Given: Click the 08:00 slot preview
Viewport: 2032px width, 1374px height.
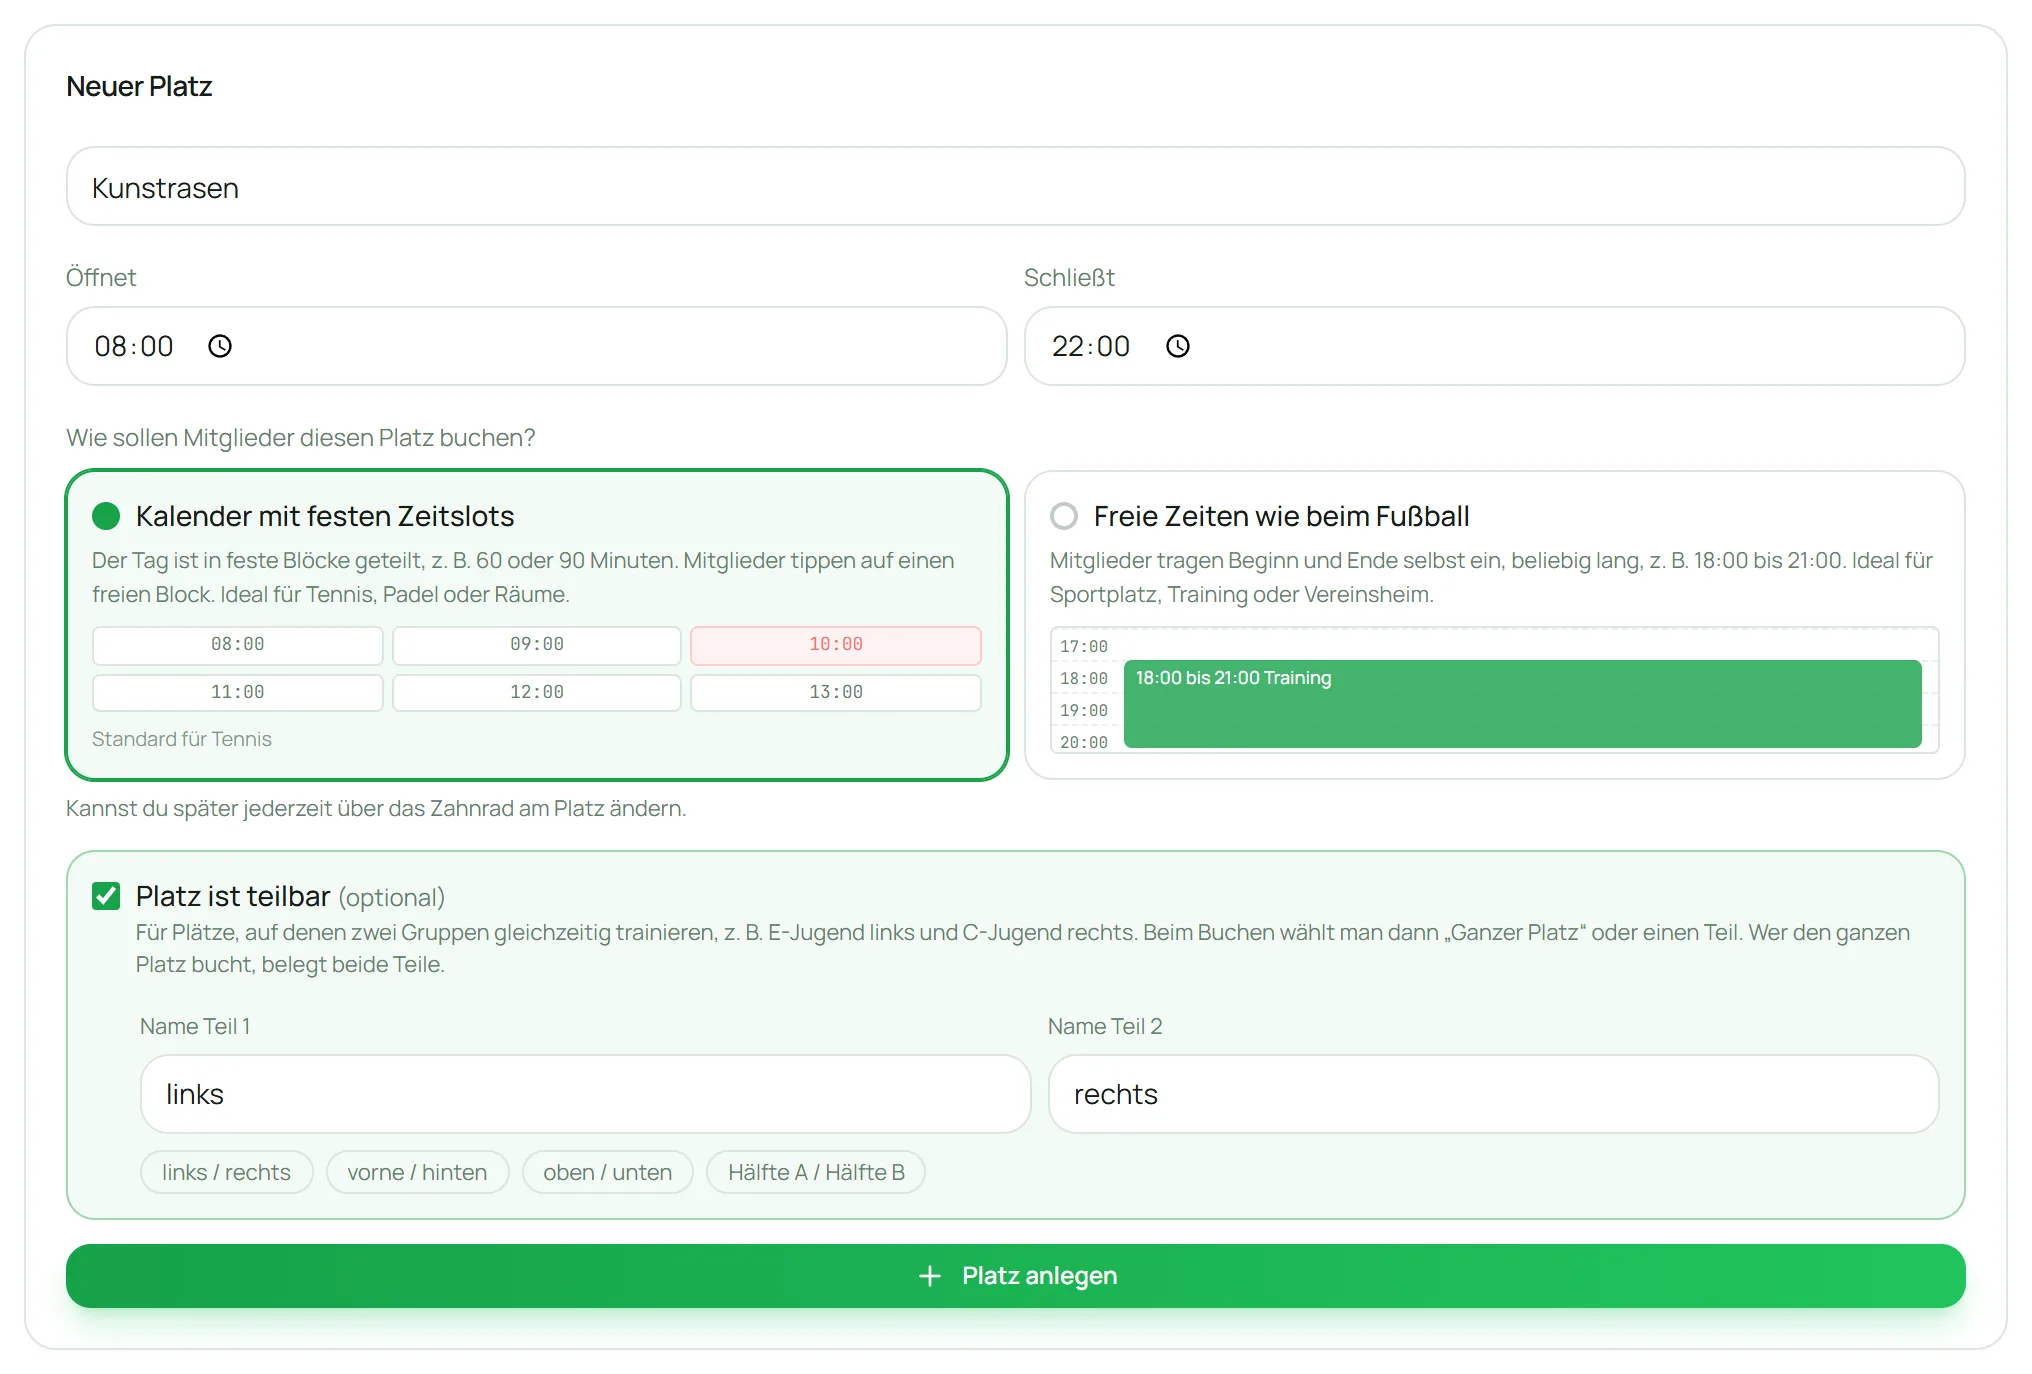Looking at the screenshot, I should coord(238,645).
